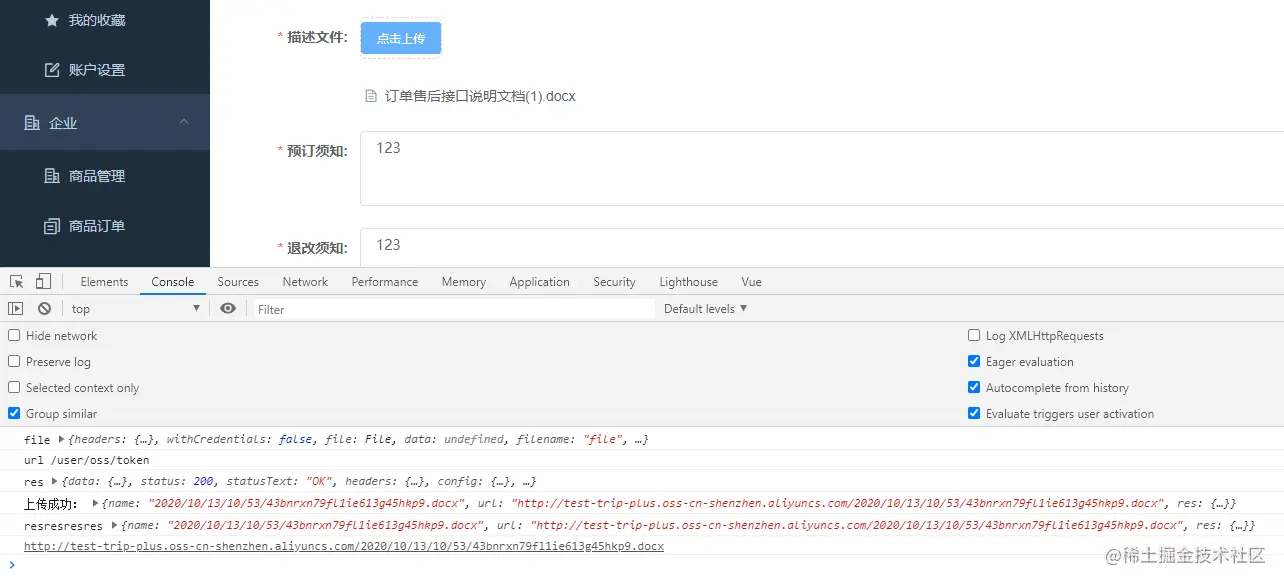
Task: Enable the Preserve log checkbox
Action: (14, 362)
